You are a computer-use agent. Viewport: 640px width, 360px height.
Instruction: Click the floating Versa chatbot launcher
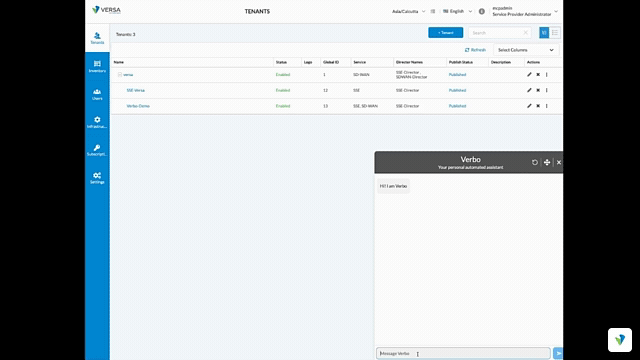620,340
